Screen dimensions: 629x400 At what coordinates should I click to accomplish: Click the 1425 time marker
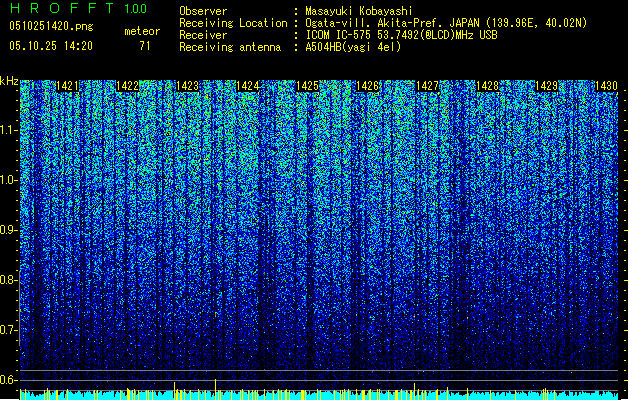click(x=307, y=86)
